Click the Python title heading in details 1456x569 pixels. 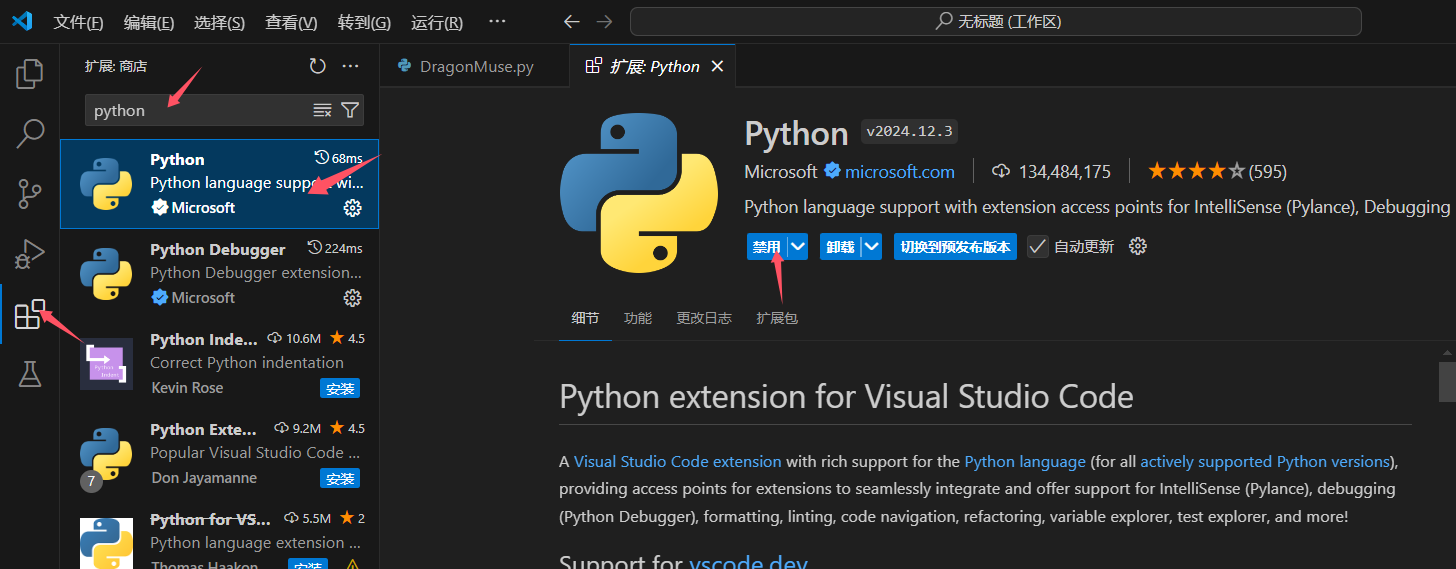point(796,133)
